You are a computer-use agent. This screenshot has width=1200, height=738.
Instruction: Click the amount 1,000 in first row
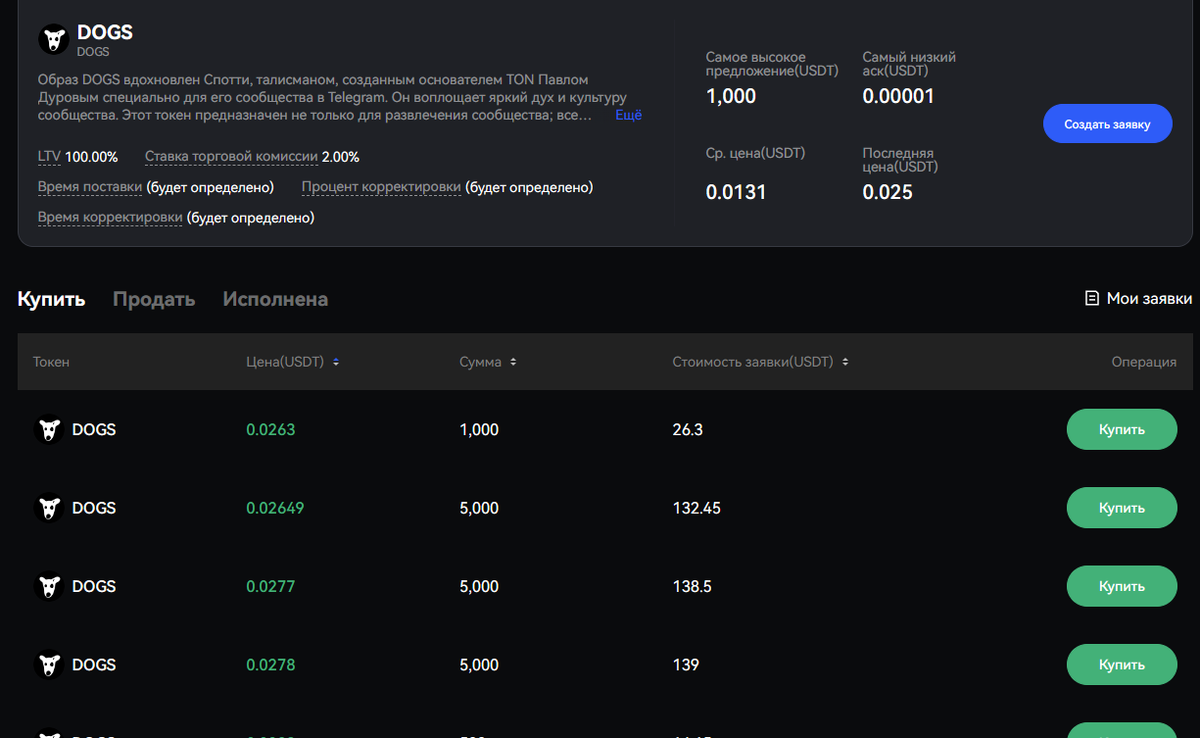[x=479, y=430]
